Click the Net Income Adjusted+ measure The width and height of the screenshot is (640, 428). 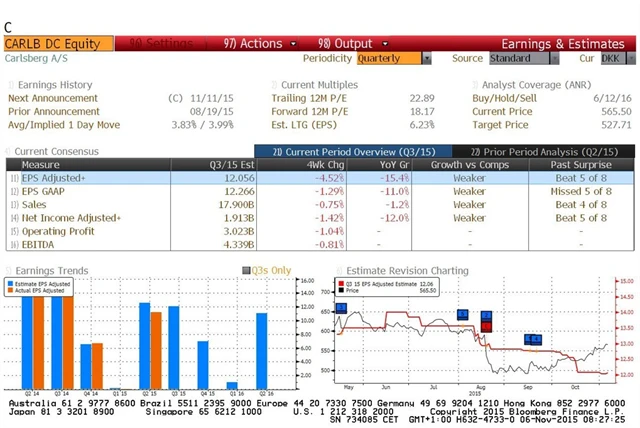(70, 217)
